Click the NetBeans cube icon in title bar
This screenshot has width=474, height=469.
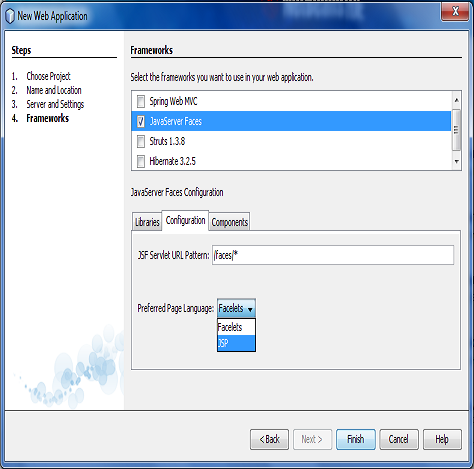pos(10,16)
